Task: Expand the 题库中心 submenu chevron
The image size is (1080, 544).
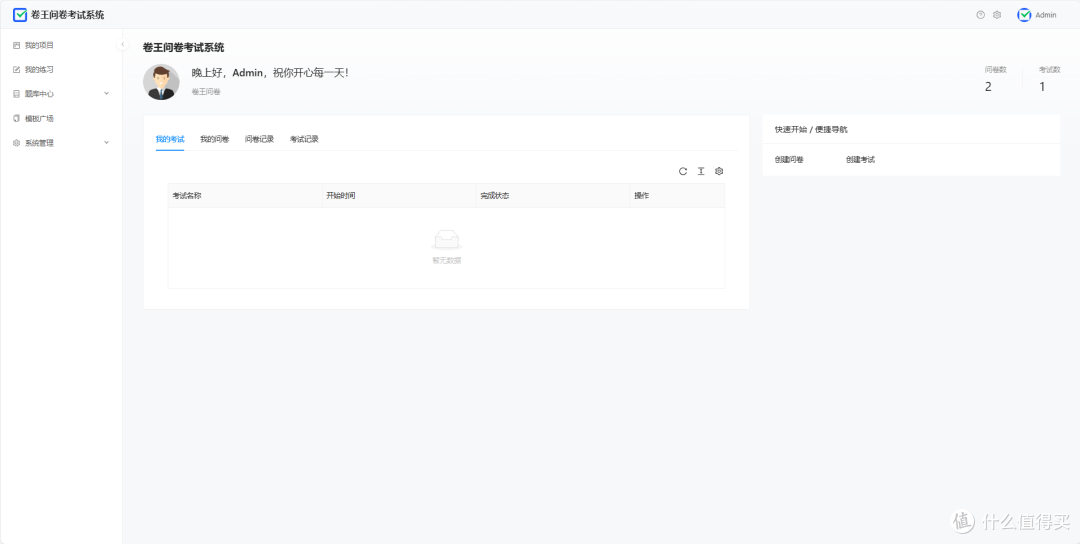Action: 106,94
